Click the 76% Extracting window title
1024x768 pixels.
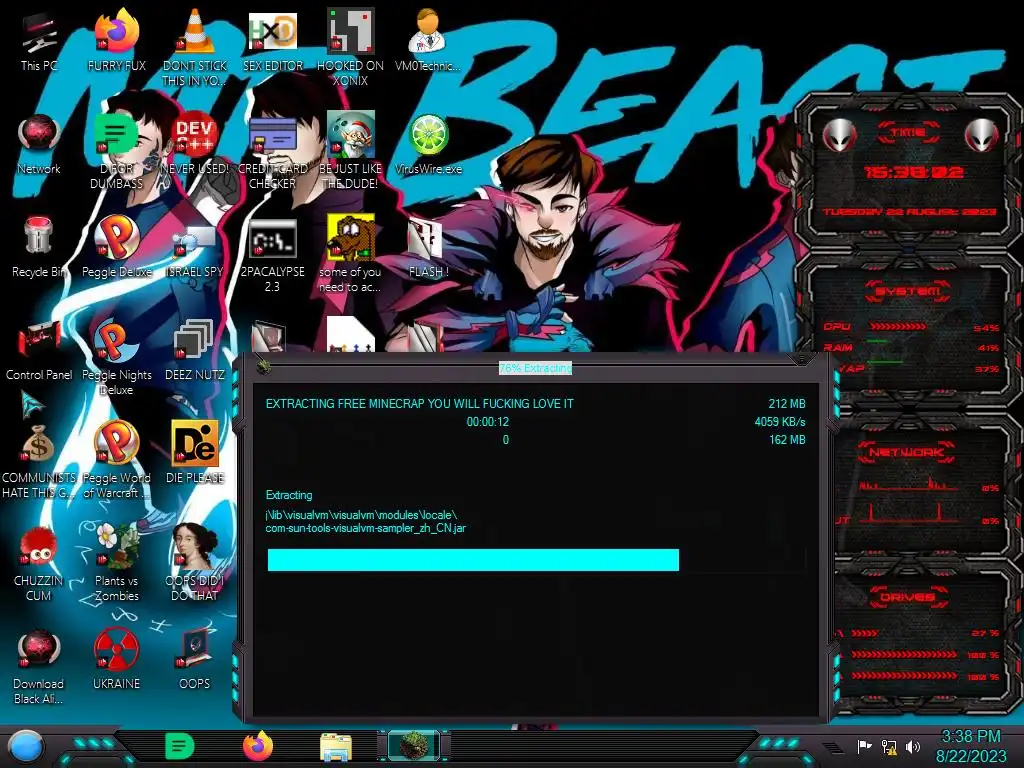[x=536, y=368]
